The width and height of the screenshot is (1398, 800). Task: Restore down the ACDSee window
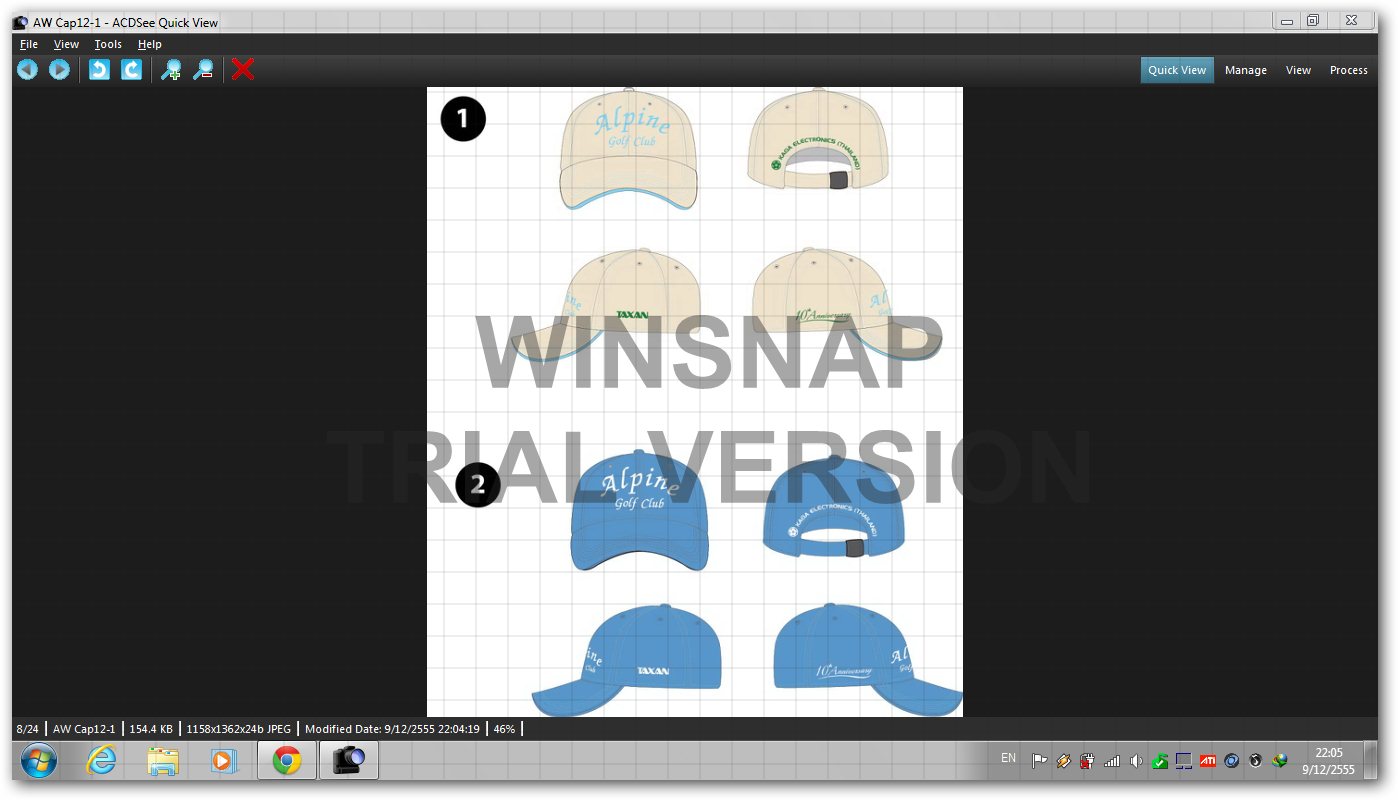1313,21
